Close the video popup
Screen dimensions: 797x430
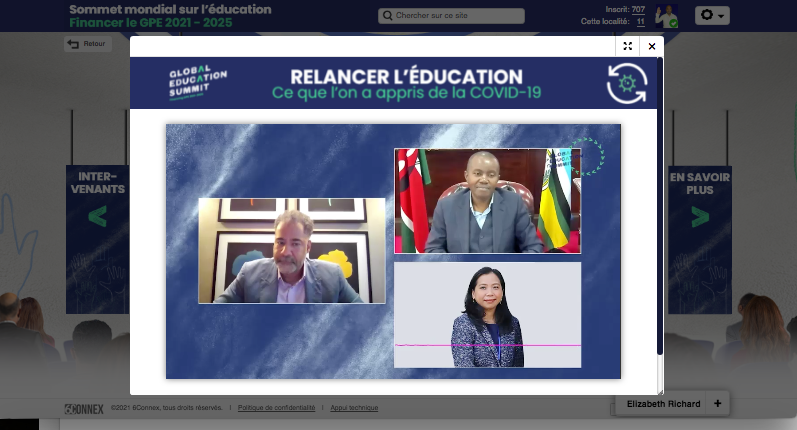(652, 46)
